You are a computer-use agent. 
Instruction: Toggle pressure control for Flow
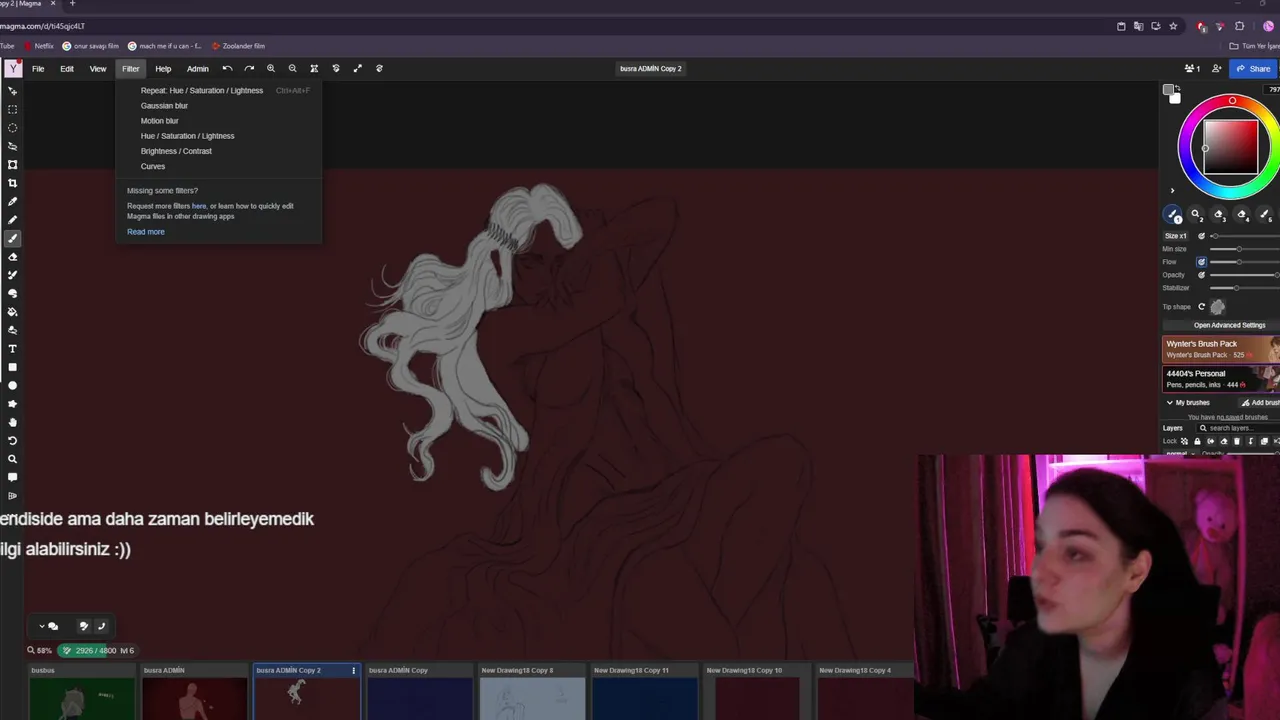point(1202,262)
